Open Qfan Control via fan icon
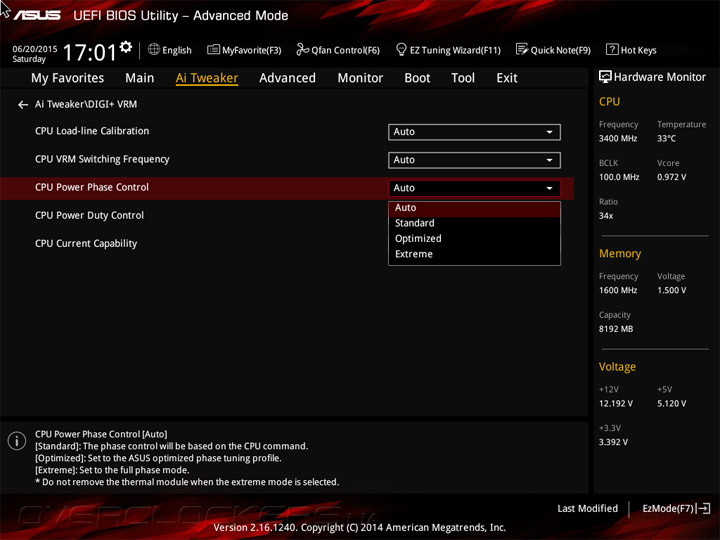The height and width of the screenshot is (540, 720). (302, 49)
